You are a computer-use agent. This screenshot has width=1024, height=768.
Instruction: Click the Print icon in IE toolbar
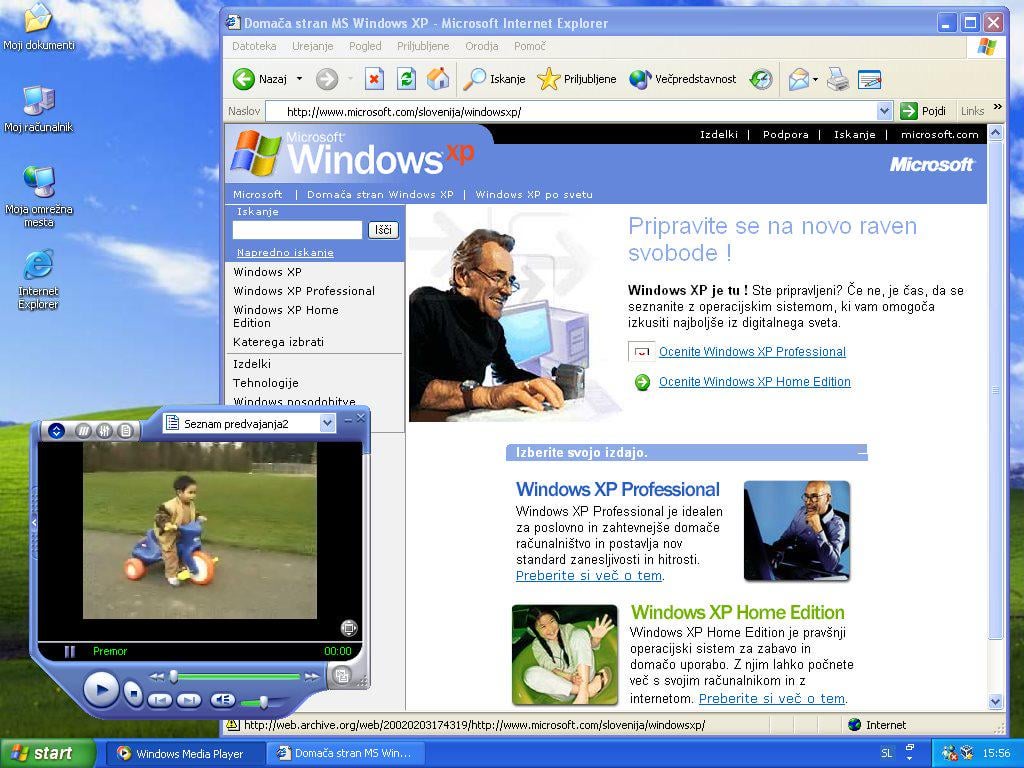(837, 79)
